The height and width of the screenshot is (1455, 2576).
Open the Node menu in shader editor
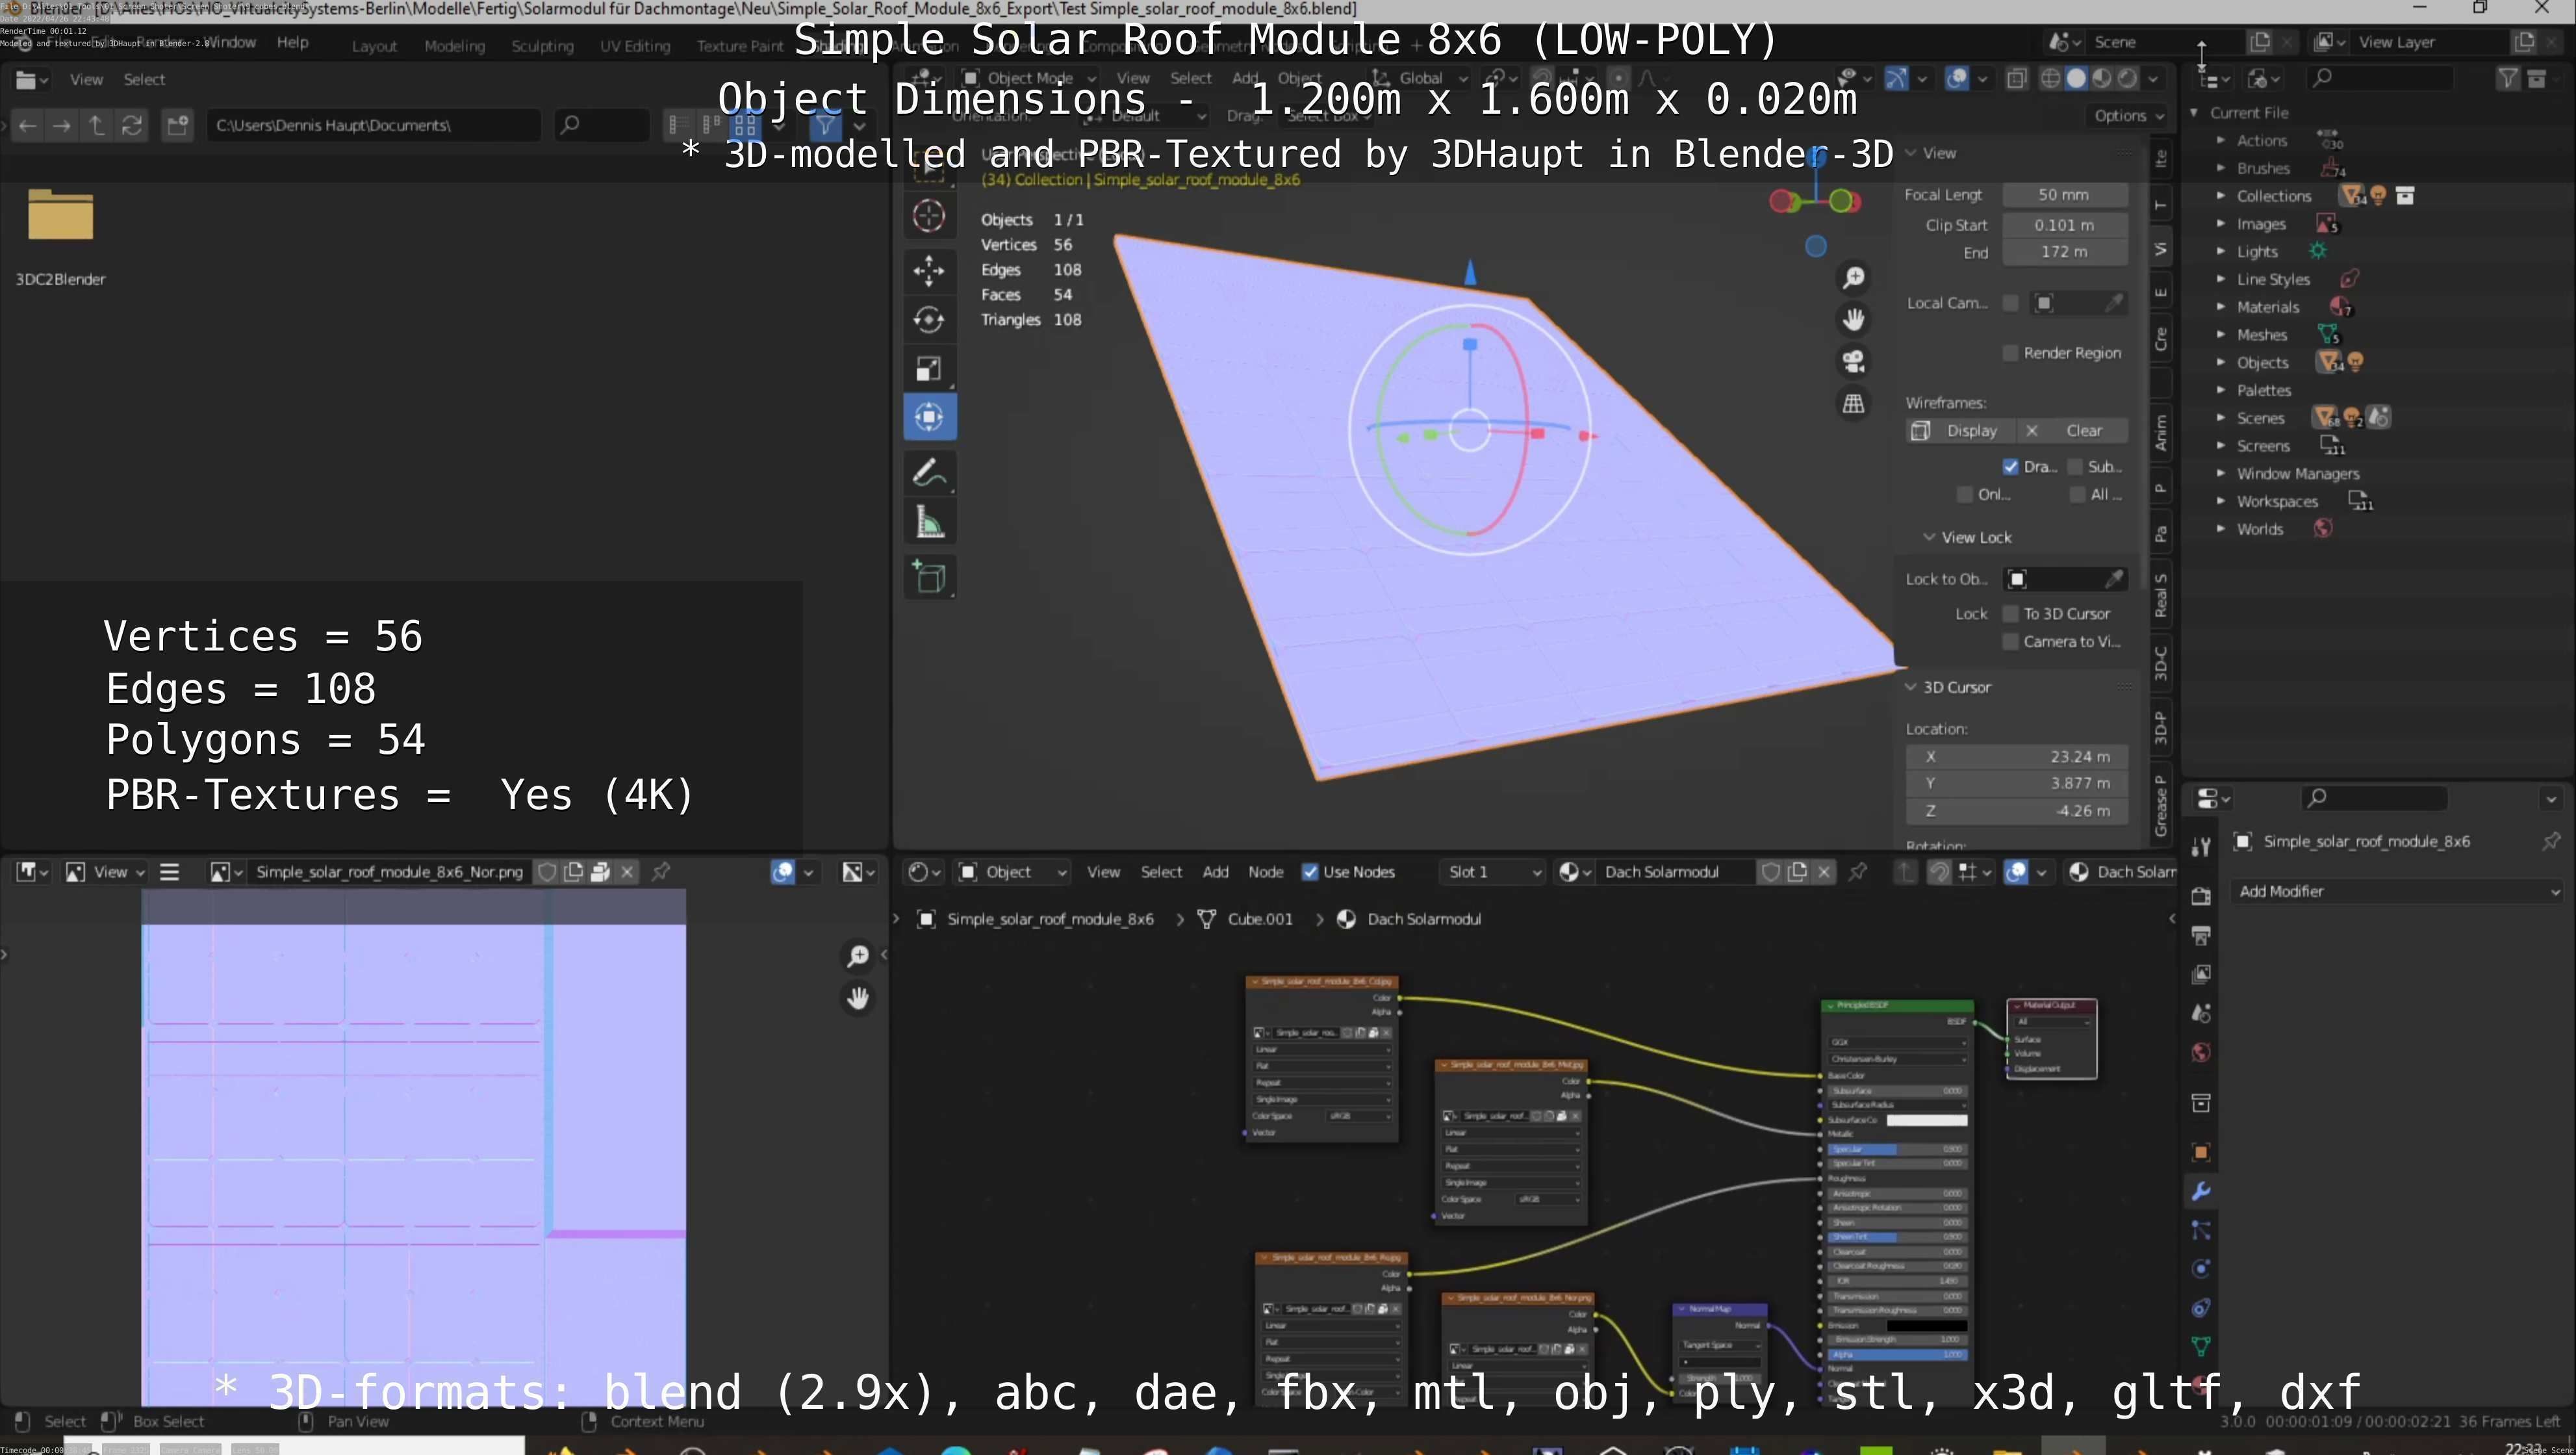coord(1265,872)
